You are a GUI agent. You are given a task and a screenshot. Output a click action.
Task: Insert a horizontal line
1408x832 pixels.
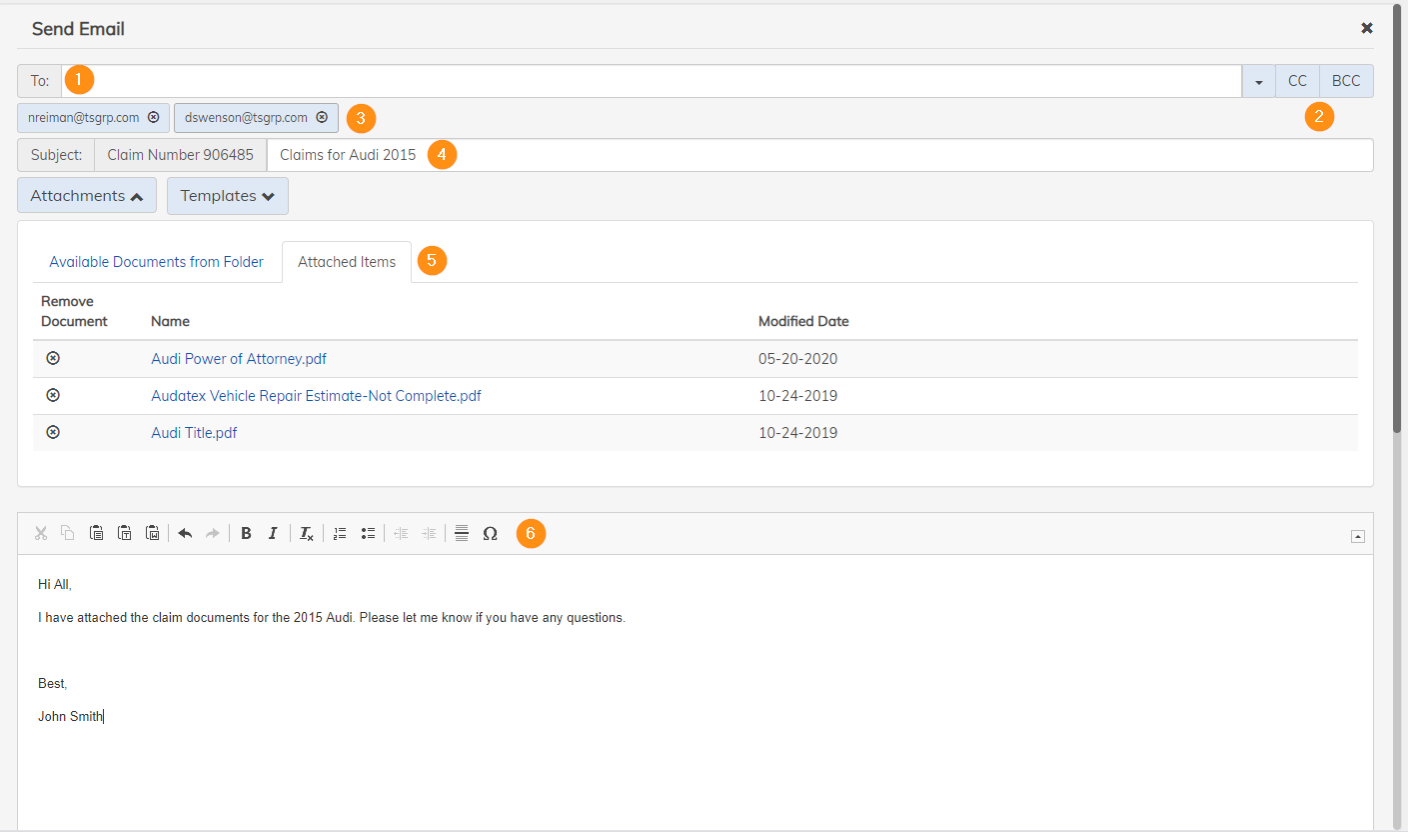(x=461, y=534)
